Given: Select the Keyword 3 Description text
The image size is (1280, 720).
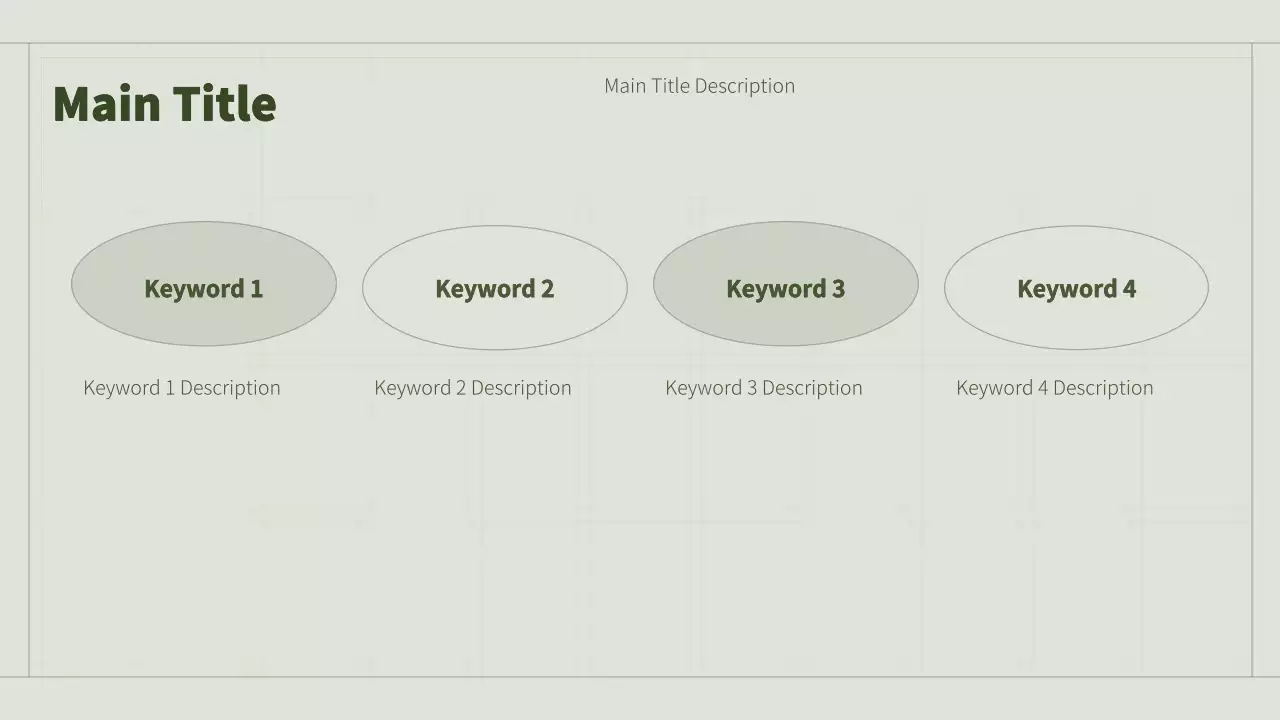Looking at the screenshot, I should (764, 388).
